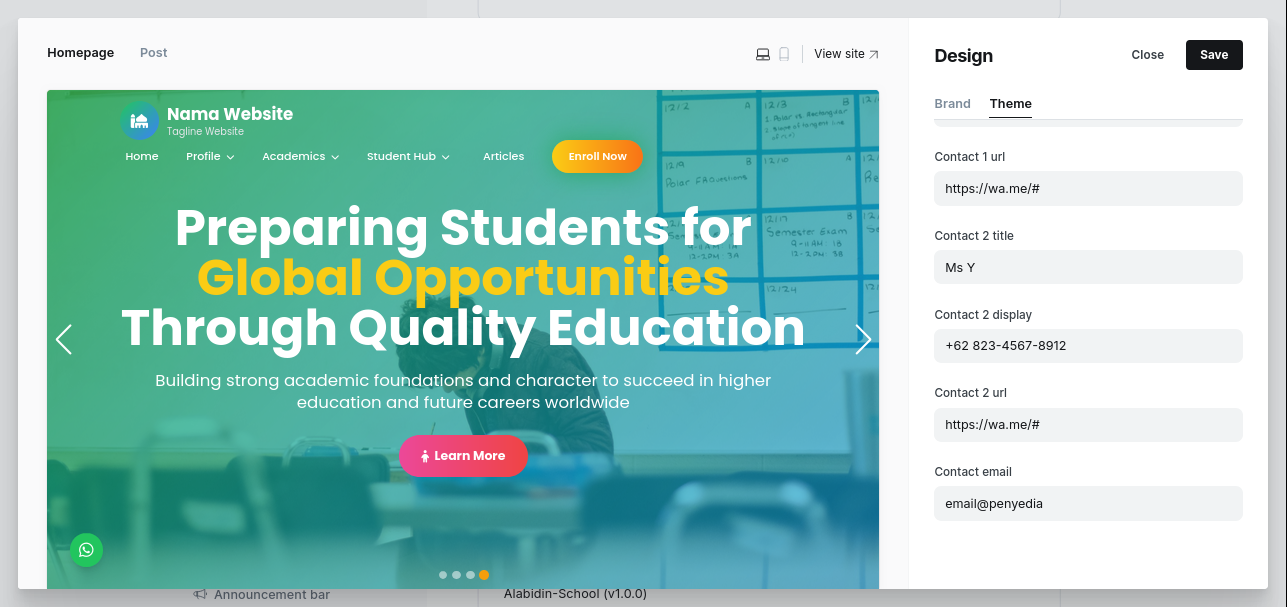Open View site link
The image size is (1287, 607).
846,54
